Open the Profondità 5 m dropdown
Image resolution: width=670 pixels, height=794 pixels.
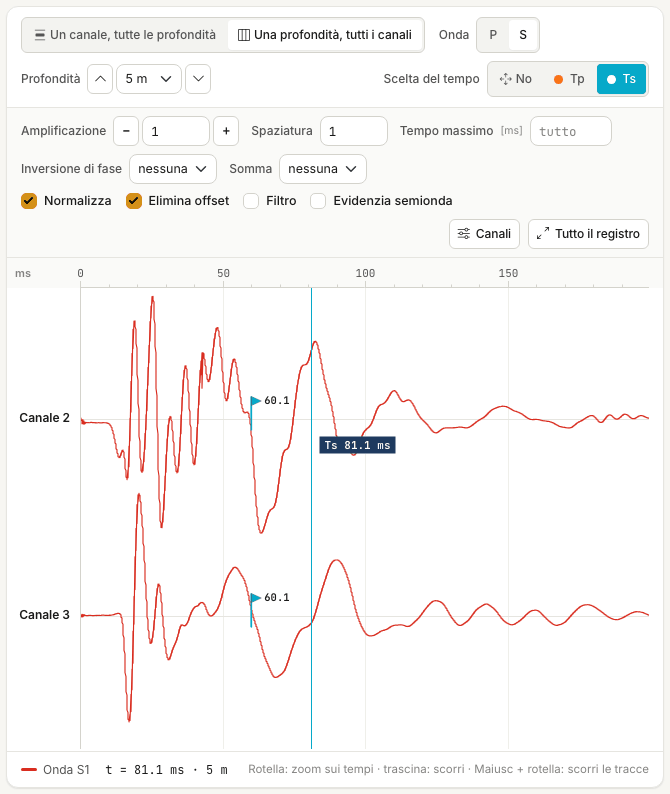tap(149, 79)
